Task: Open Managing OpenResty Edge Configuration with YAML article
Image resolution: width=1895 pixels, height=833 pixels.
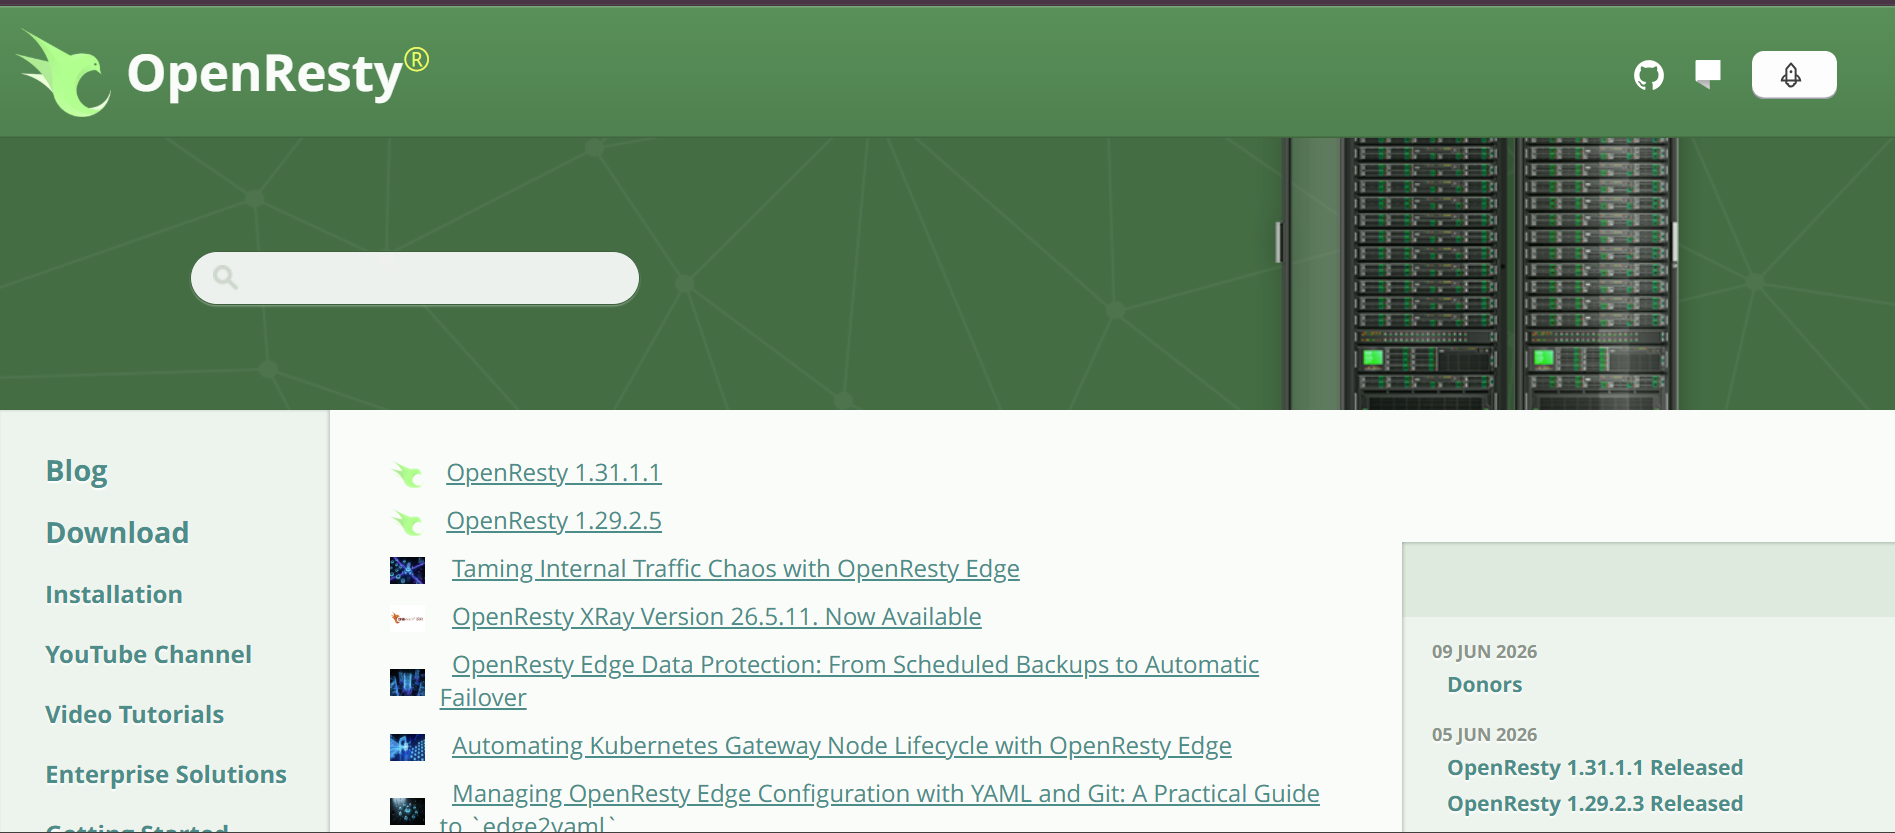Action: (880, 806)
